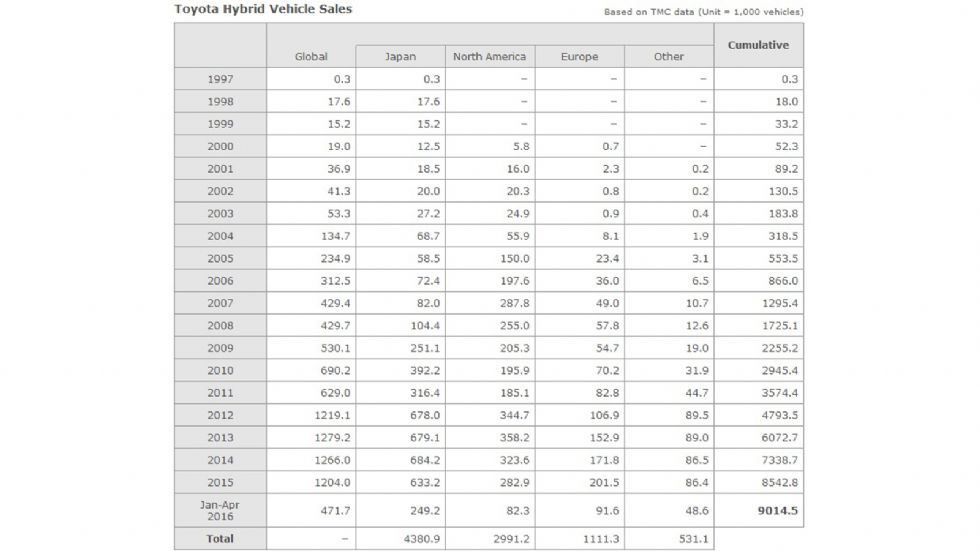
Task: Click Jan-Apr 2016 global value 471.7
Action: point(336,510)
